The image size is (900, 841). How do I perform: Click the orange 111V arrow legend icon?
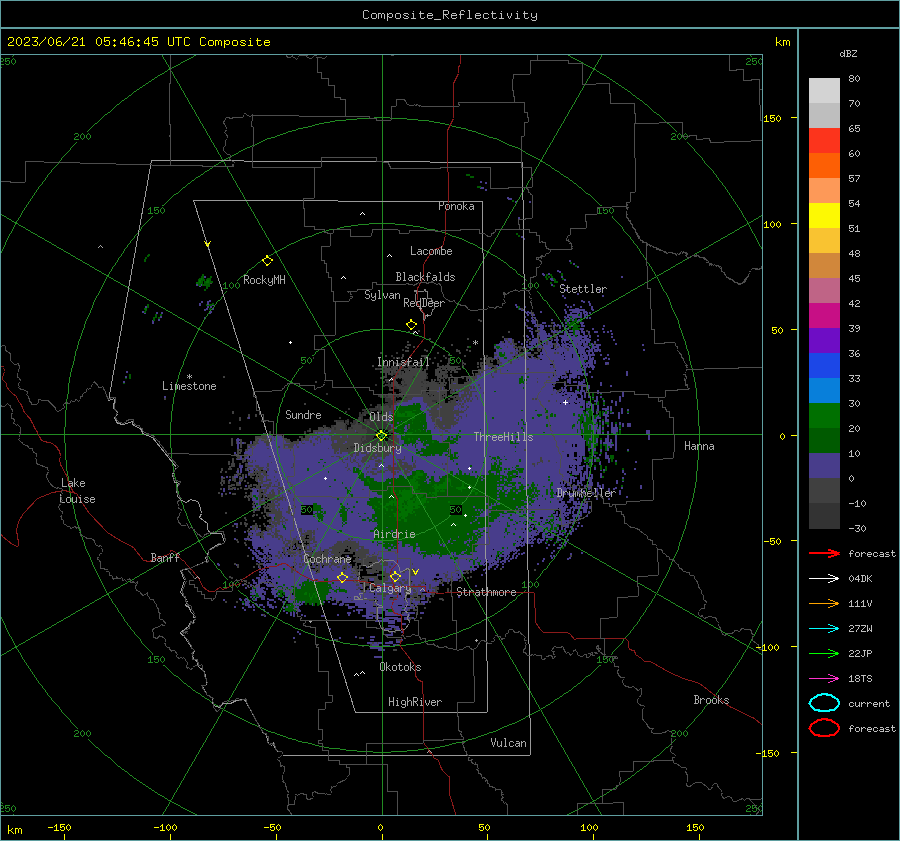(824, 603)
